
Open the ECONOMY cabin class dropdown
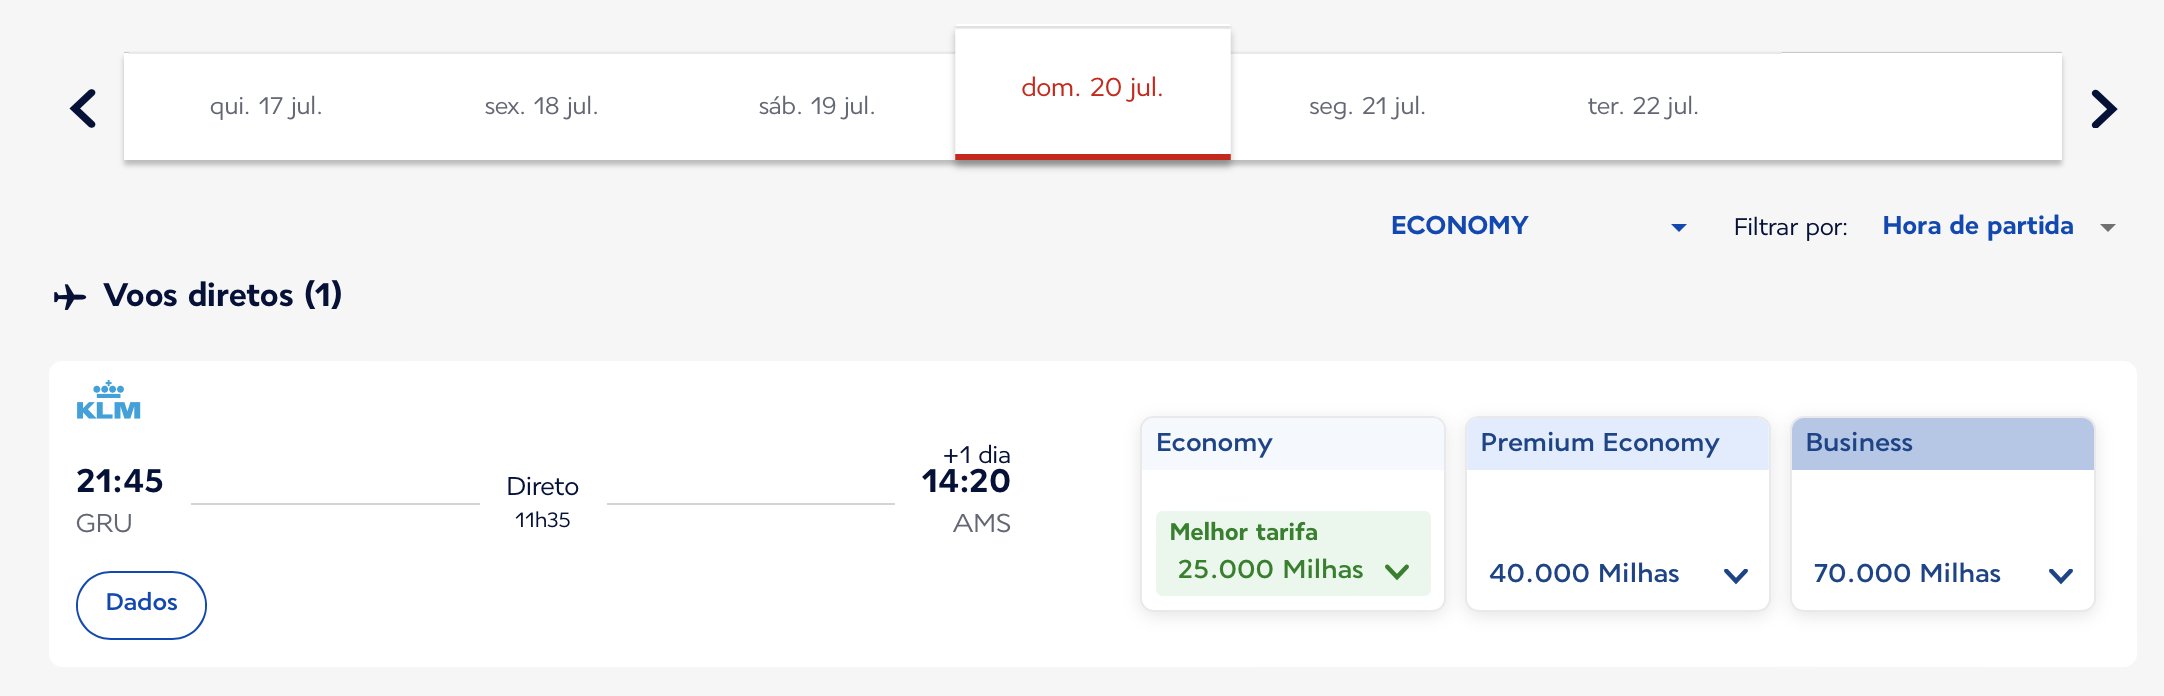click(1539, 226)
